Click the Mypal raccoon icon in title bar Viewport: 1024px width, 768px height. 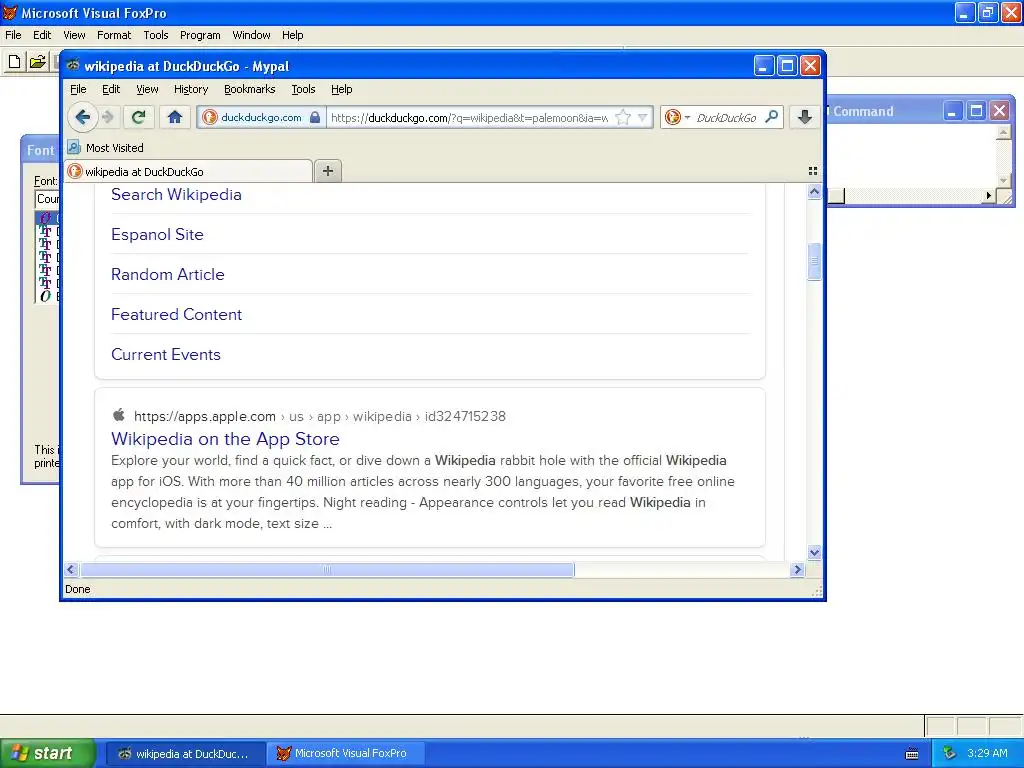pos(73,65)
